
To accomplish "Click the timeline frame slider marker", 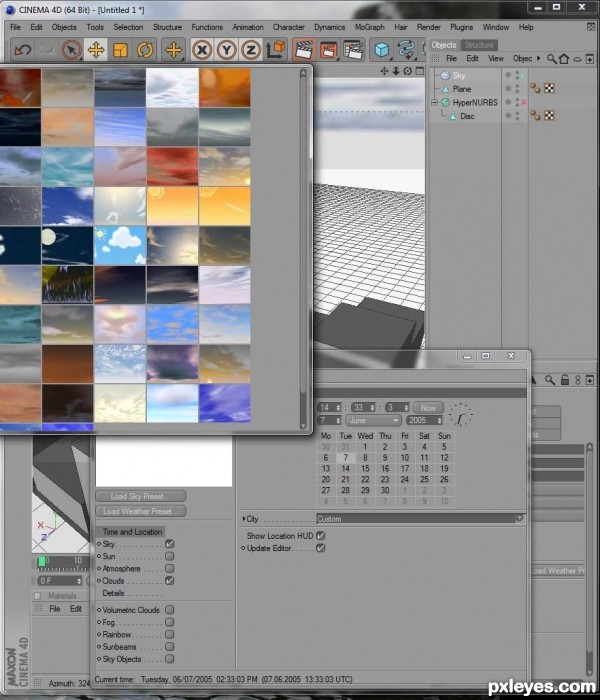I will click(x=42, y=562).
